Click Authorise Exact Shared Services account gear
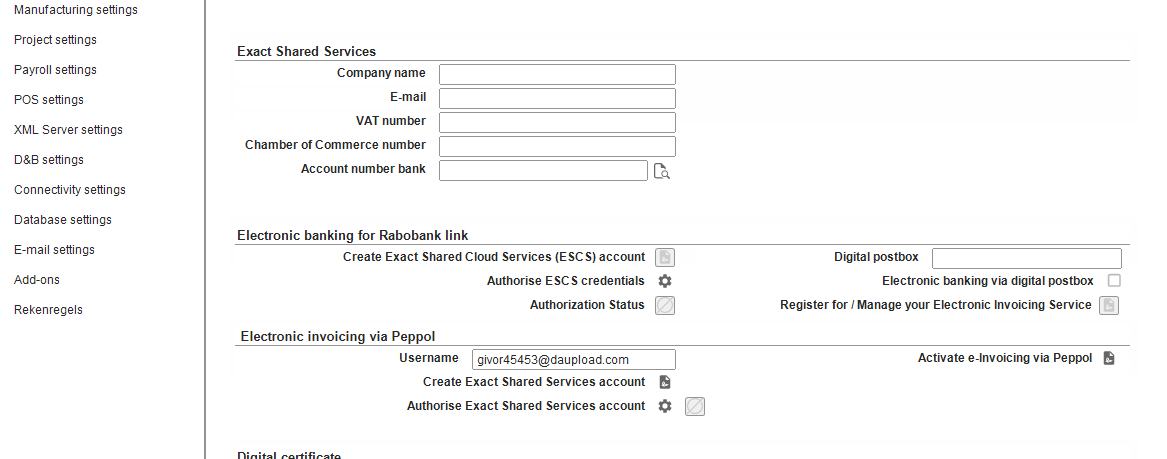Screen dimensions: 1167x459 pos(665,406)
